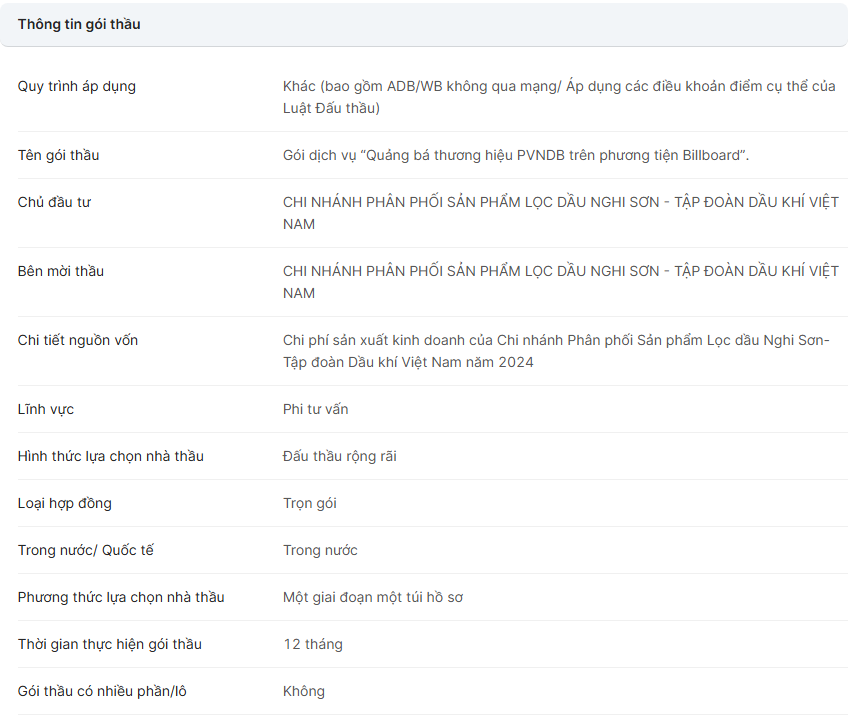This screenshot has height=718, width=856.
Task: Click the "Chi tiết nguồn vốn" label
Action: (x=78, y=340)
